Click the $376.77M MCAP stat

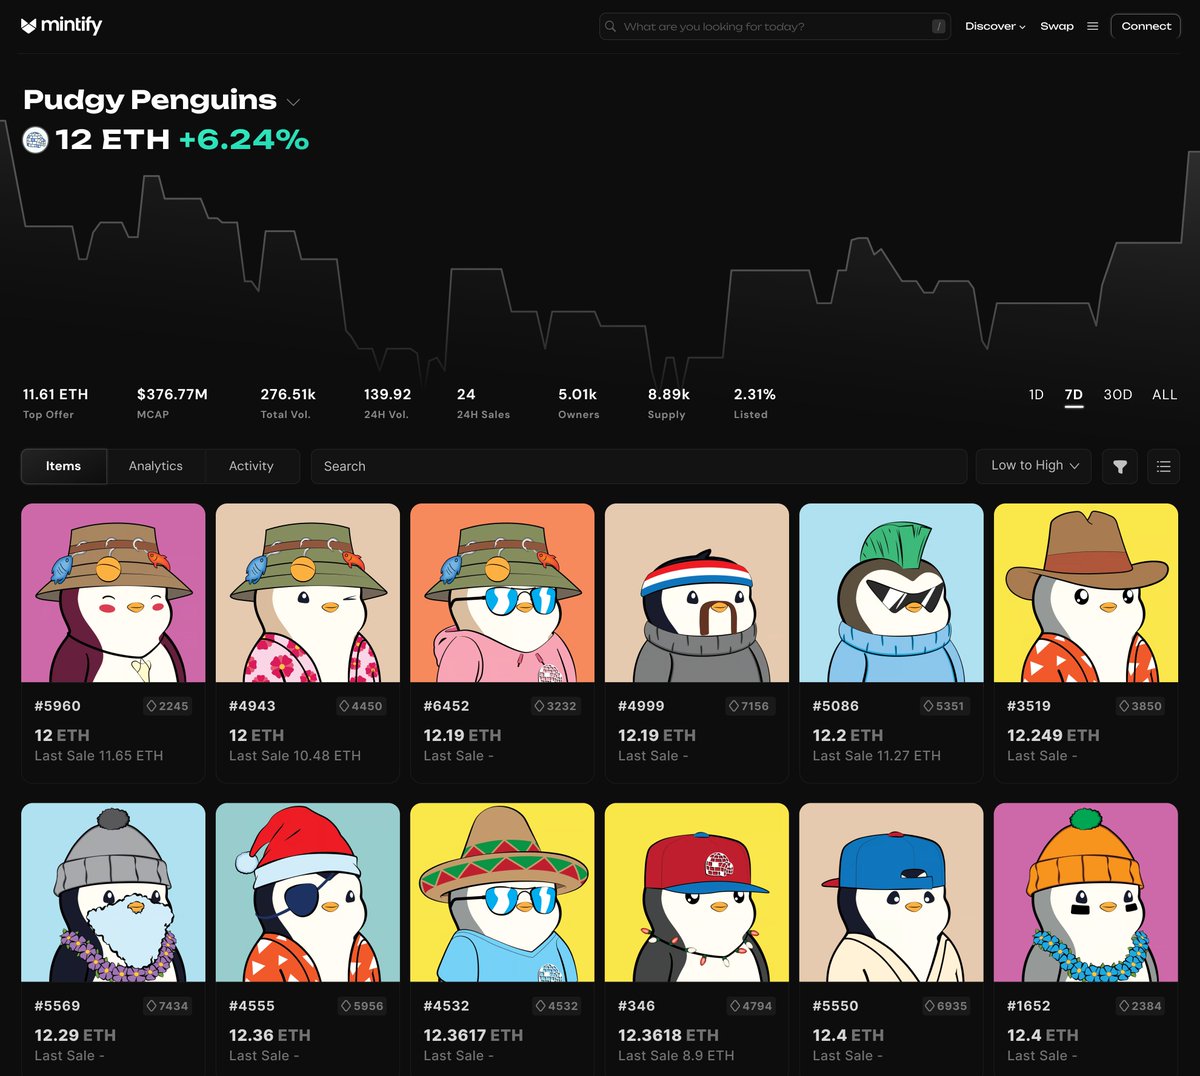pos(172,403)
